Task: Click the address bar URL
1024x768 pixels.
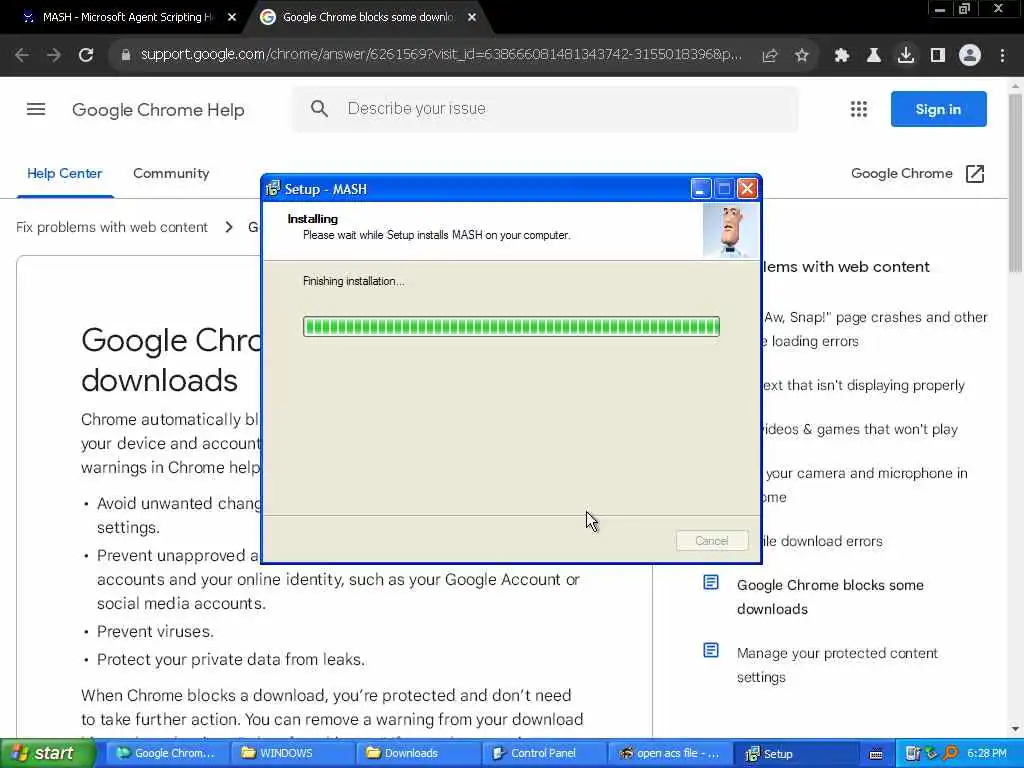Action: [441, 55]
